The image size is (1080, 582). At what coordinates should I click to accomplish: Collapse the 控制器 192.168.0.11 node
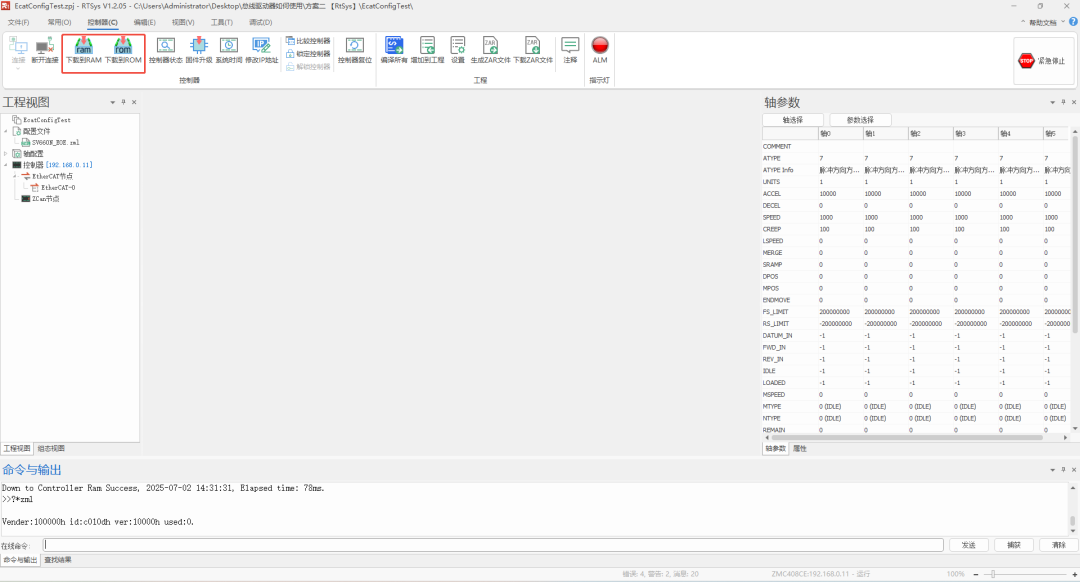(x=6, y=165)
